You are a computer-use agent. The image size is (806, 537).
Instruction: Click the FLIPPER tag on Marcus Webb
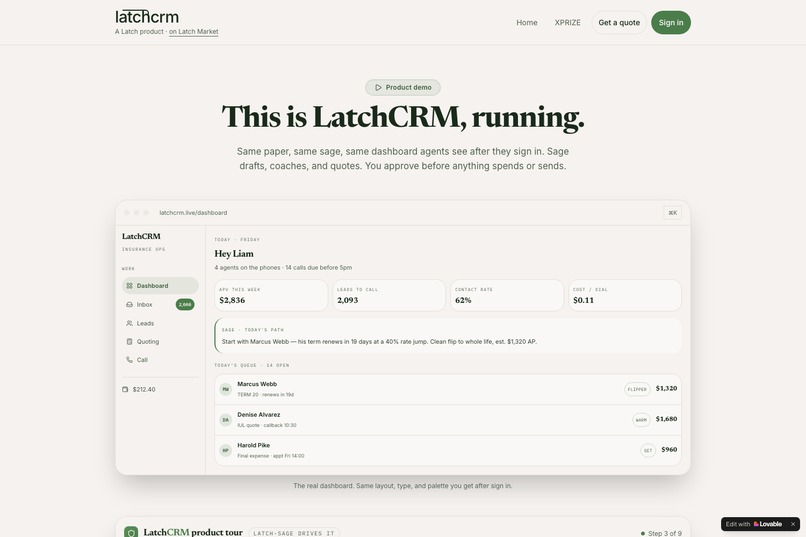click(x=637, y=390)
